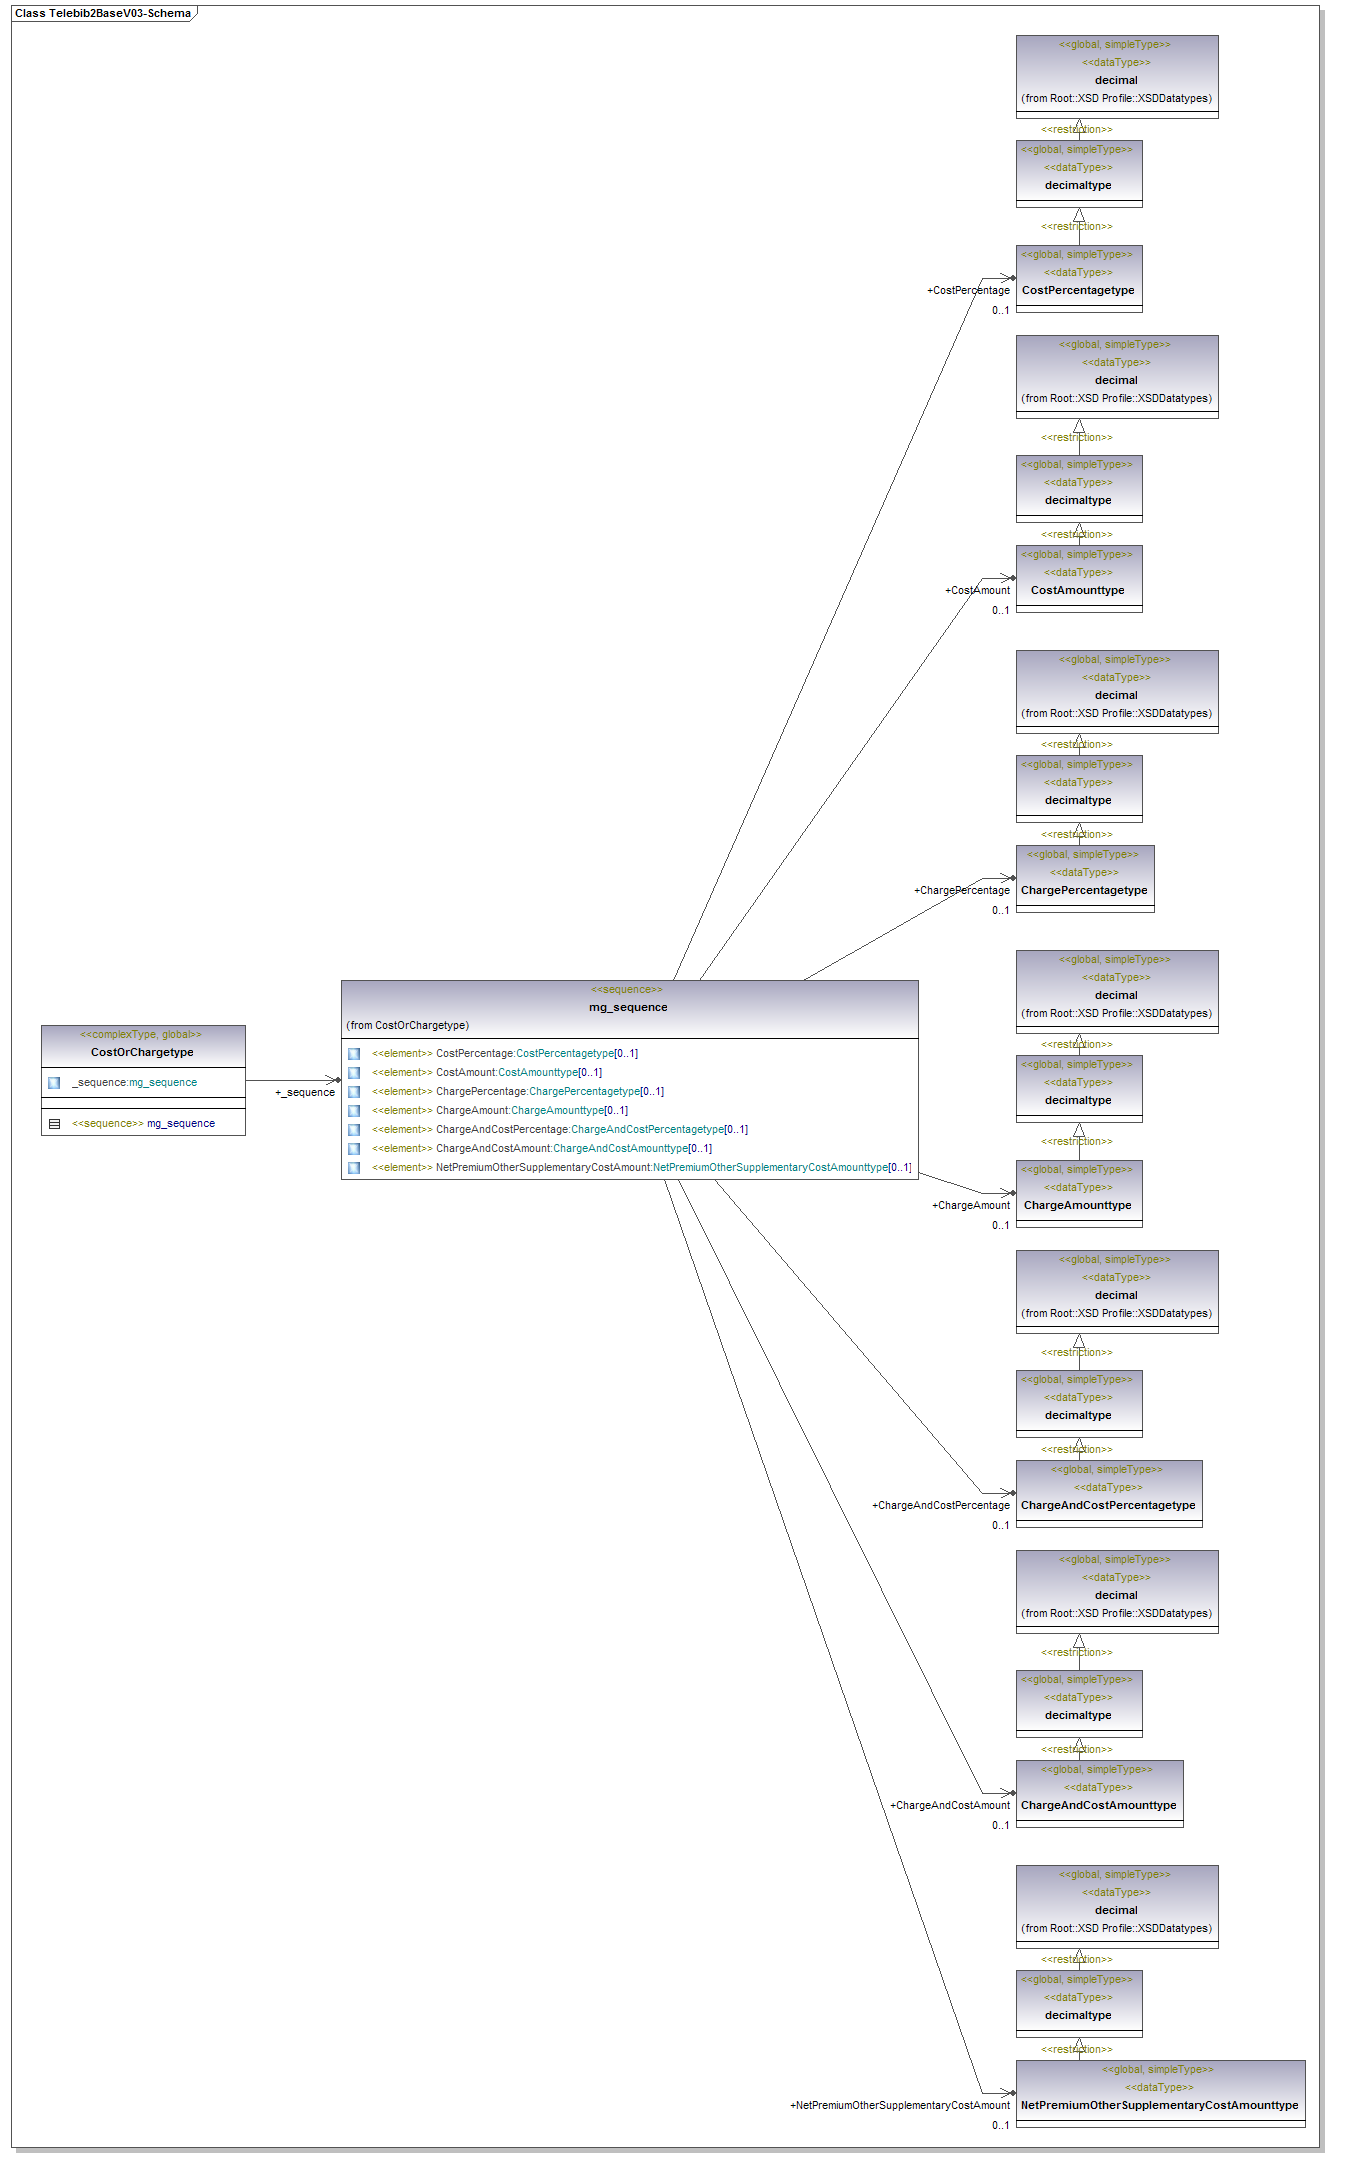Click the icon beside the CostAmount element row

pos(354,1073)
